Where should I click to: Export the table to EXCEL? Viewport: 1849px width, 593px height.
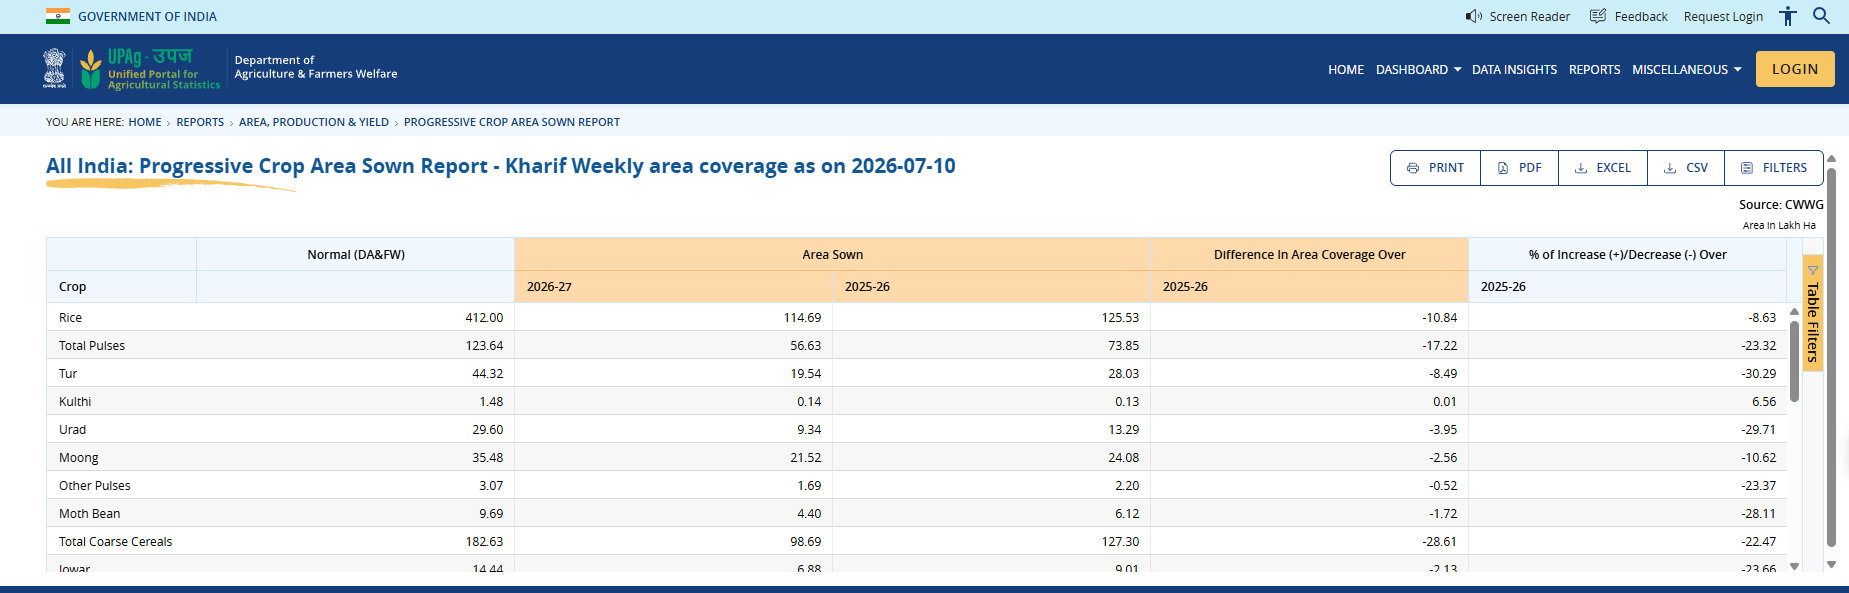pyautogui.click(x=1603, y=168)
